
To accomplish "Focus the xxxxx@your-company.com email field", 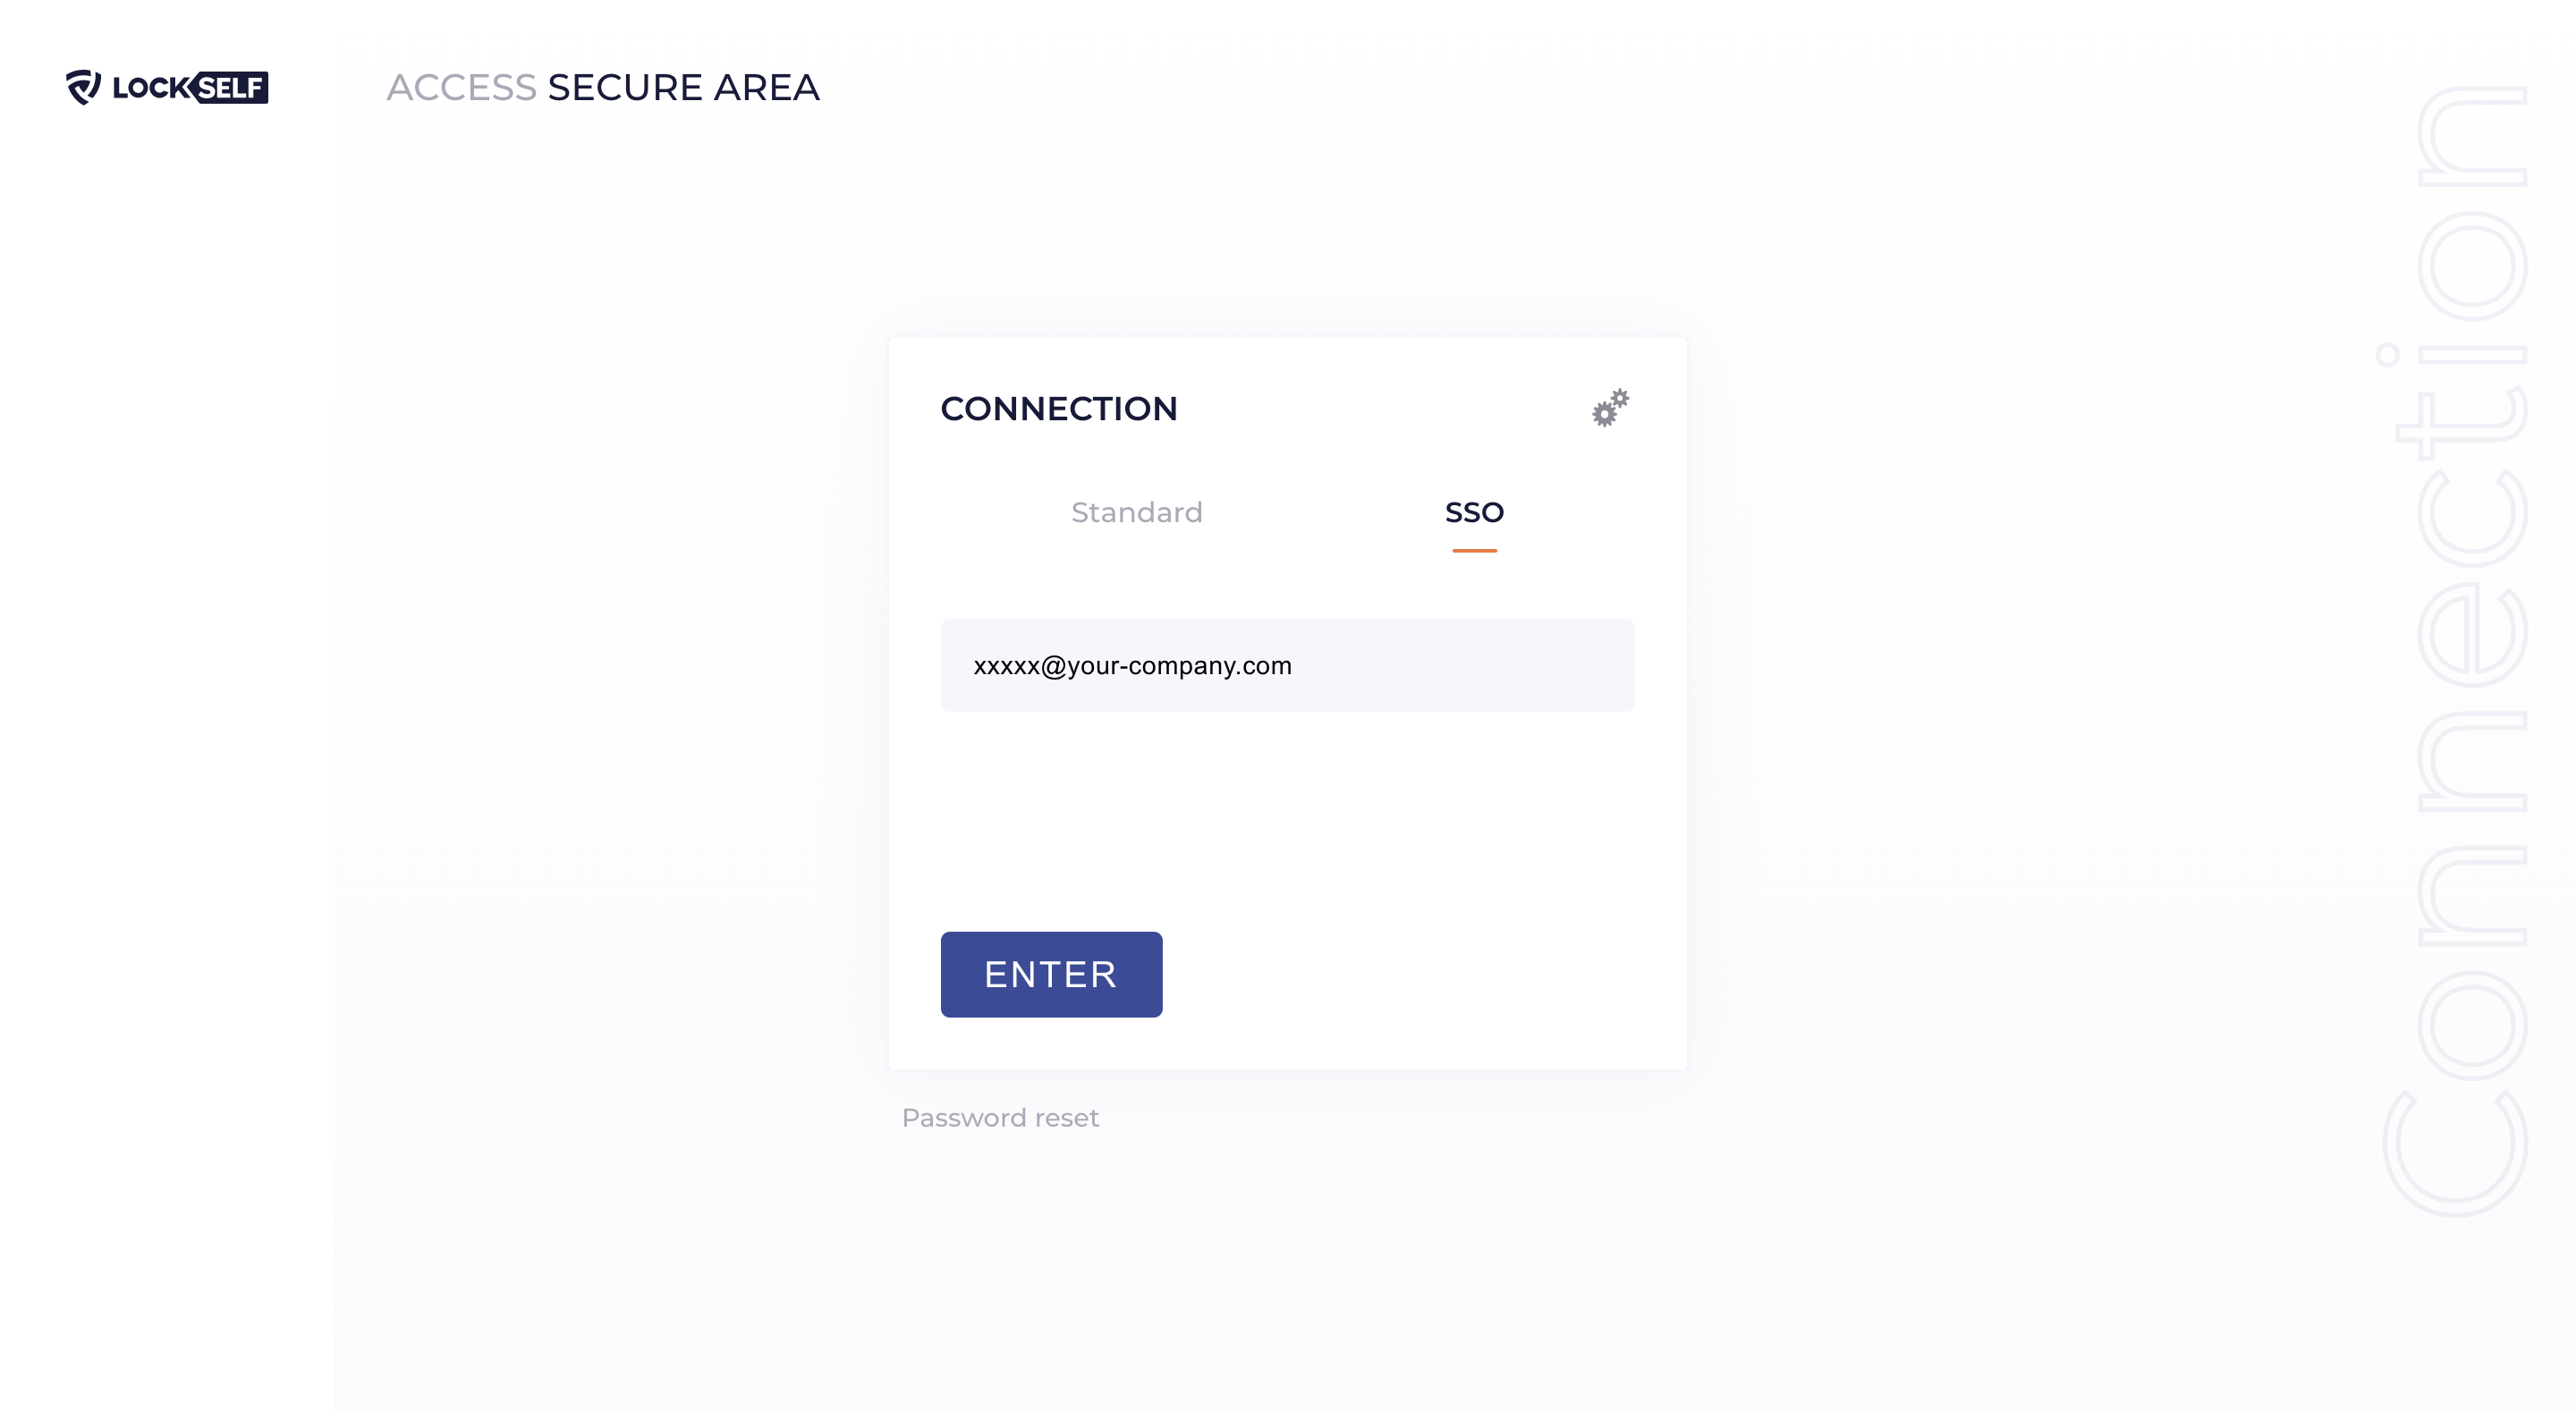I will click(x=1287, y=665).
